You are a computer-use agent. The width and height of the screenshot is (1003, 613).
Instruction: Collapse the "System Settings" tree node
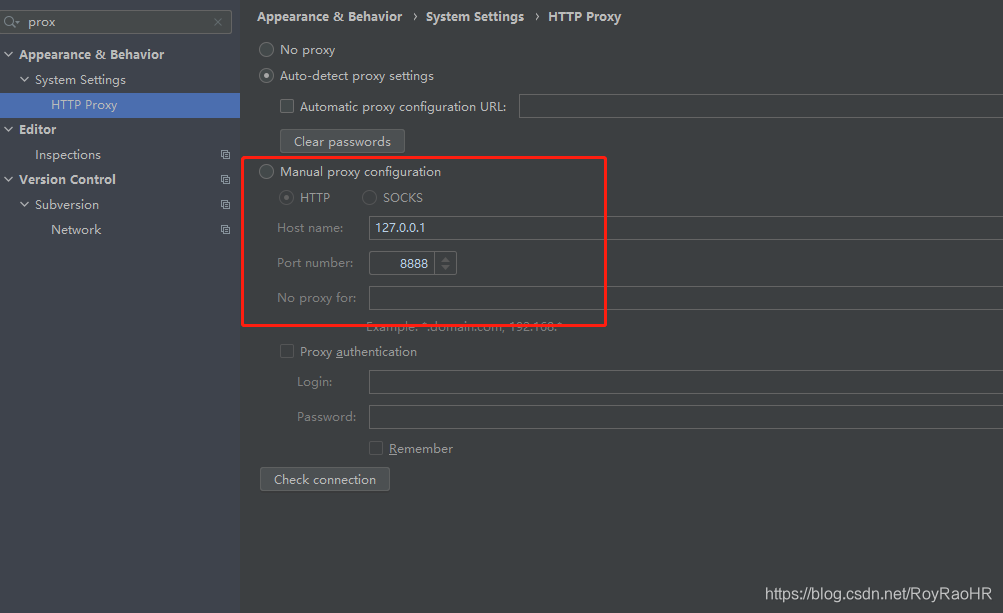[x=24, y=79]
